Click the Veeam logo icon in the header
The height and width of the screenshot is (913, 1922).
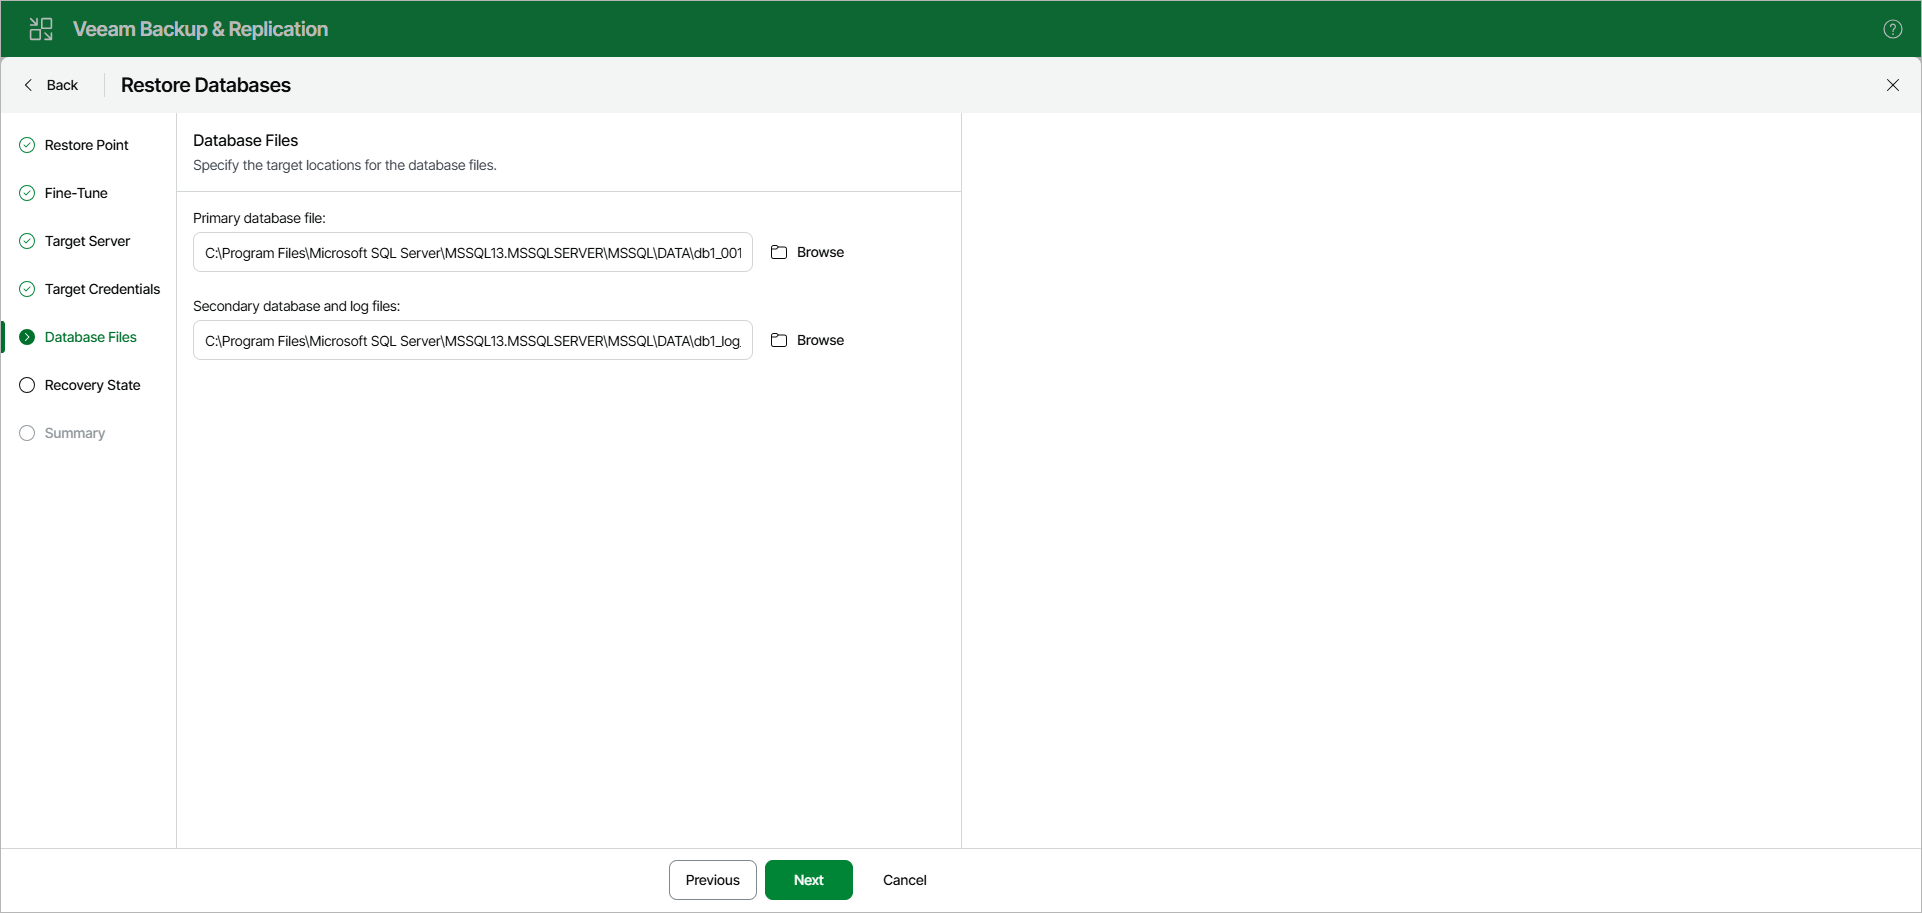(41, 29)
